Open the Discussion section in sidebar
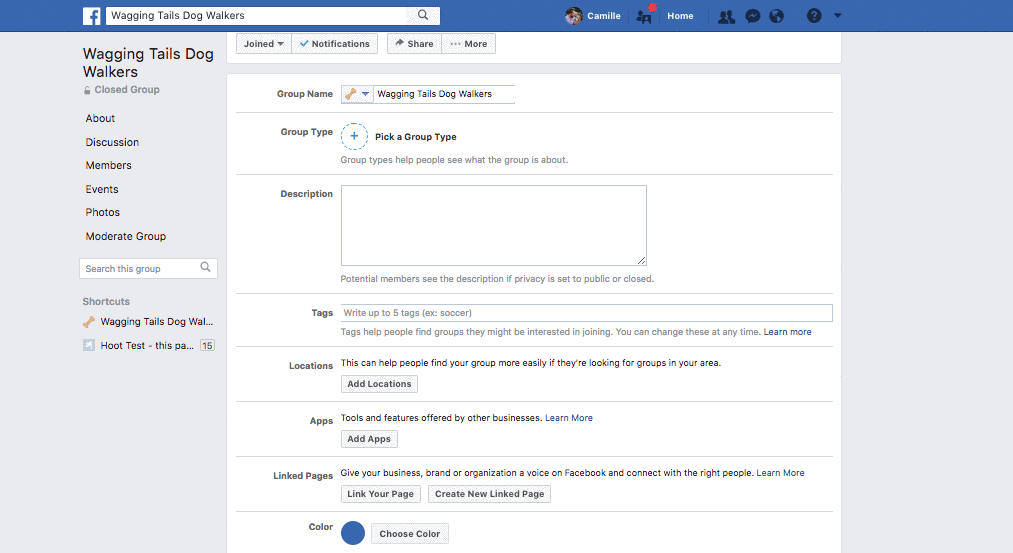1013x553 pixels. point(112,142)
